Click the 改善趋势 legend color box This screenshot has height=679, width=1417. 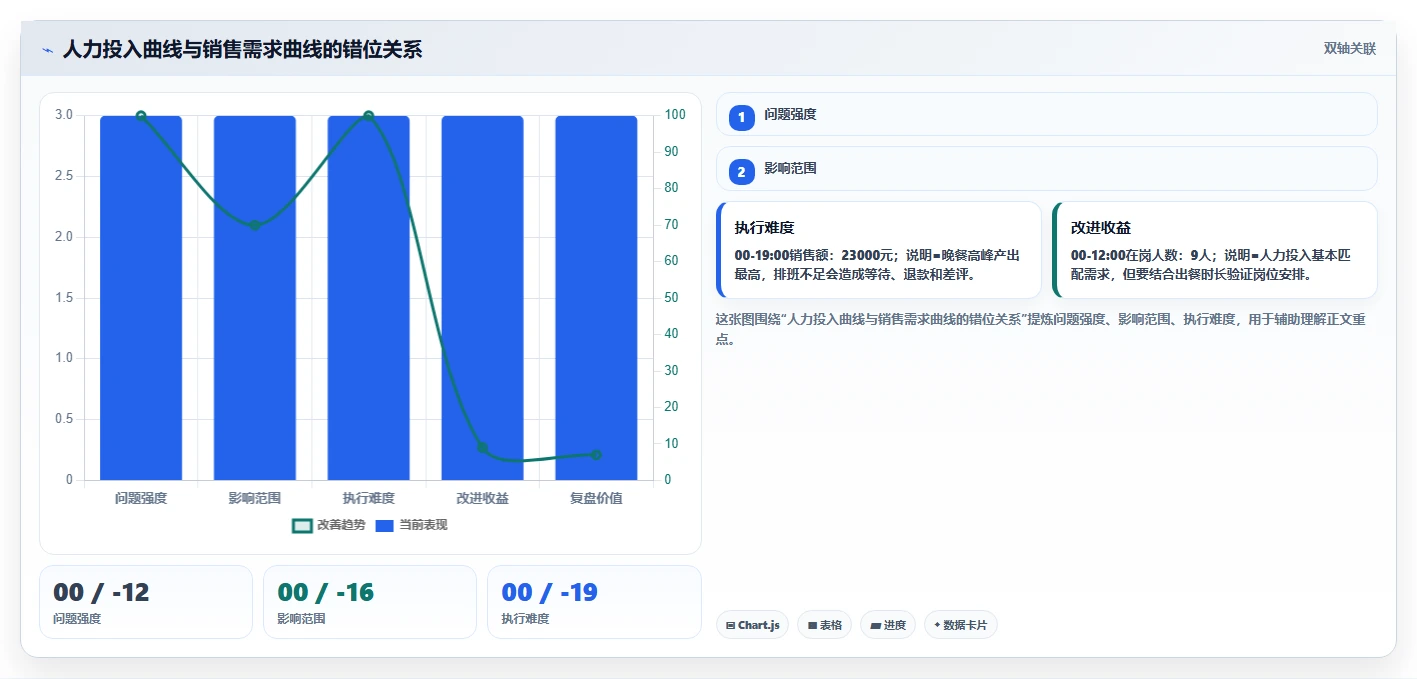click(x=302, y=525)
